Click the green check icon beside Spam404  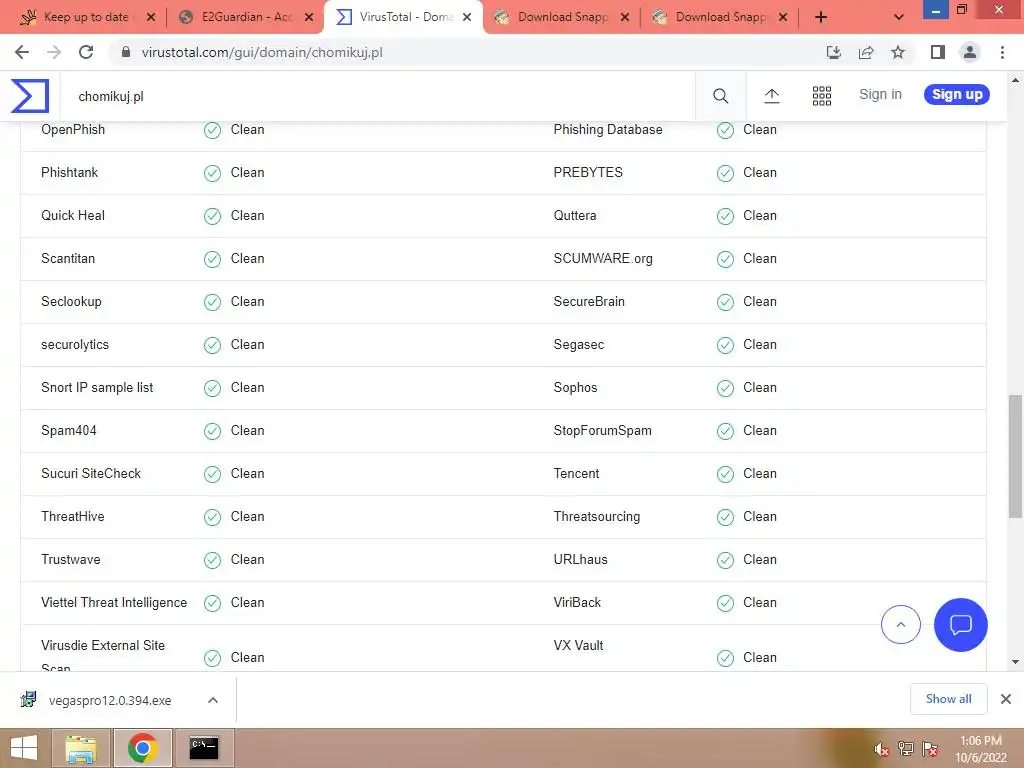coord(212,431)
